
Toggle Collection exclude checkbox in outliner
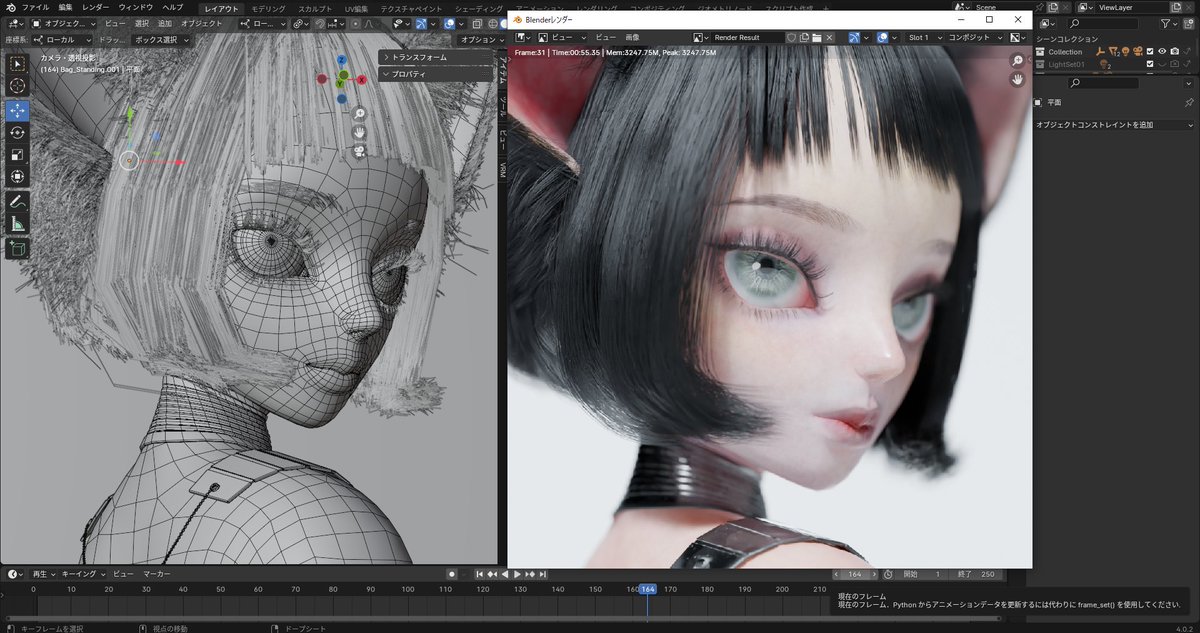point(1150,51)
